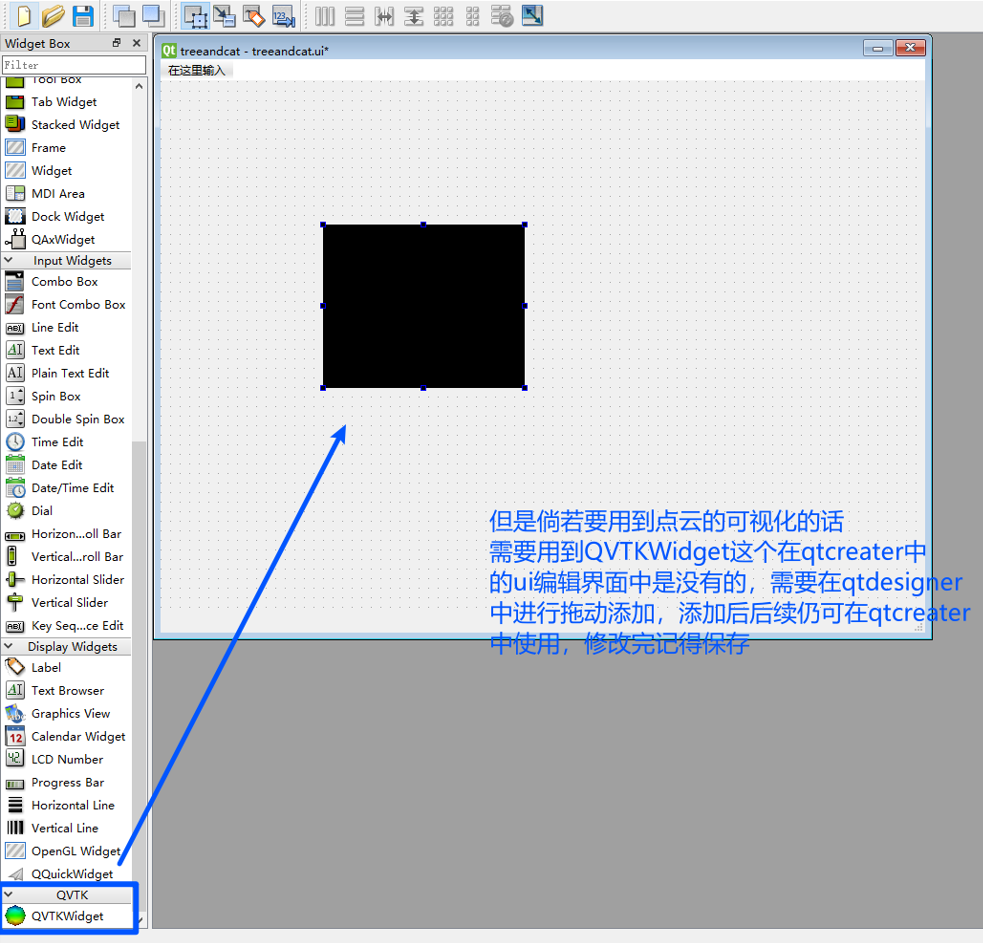Lay out widgets vertically
Image resolution: width=983 pixels, height=943 pixels.
(355, 16)
